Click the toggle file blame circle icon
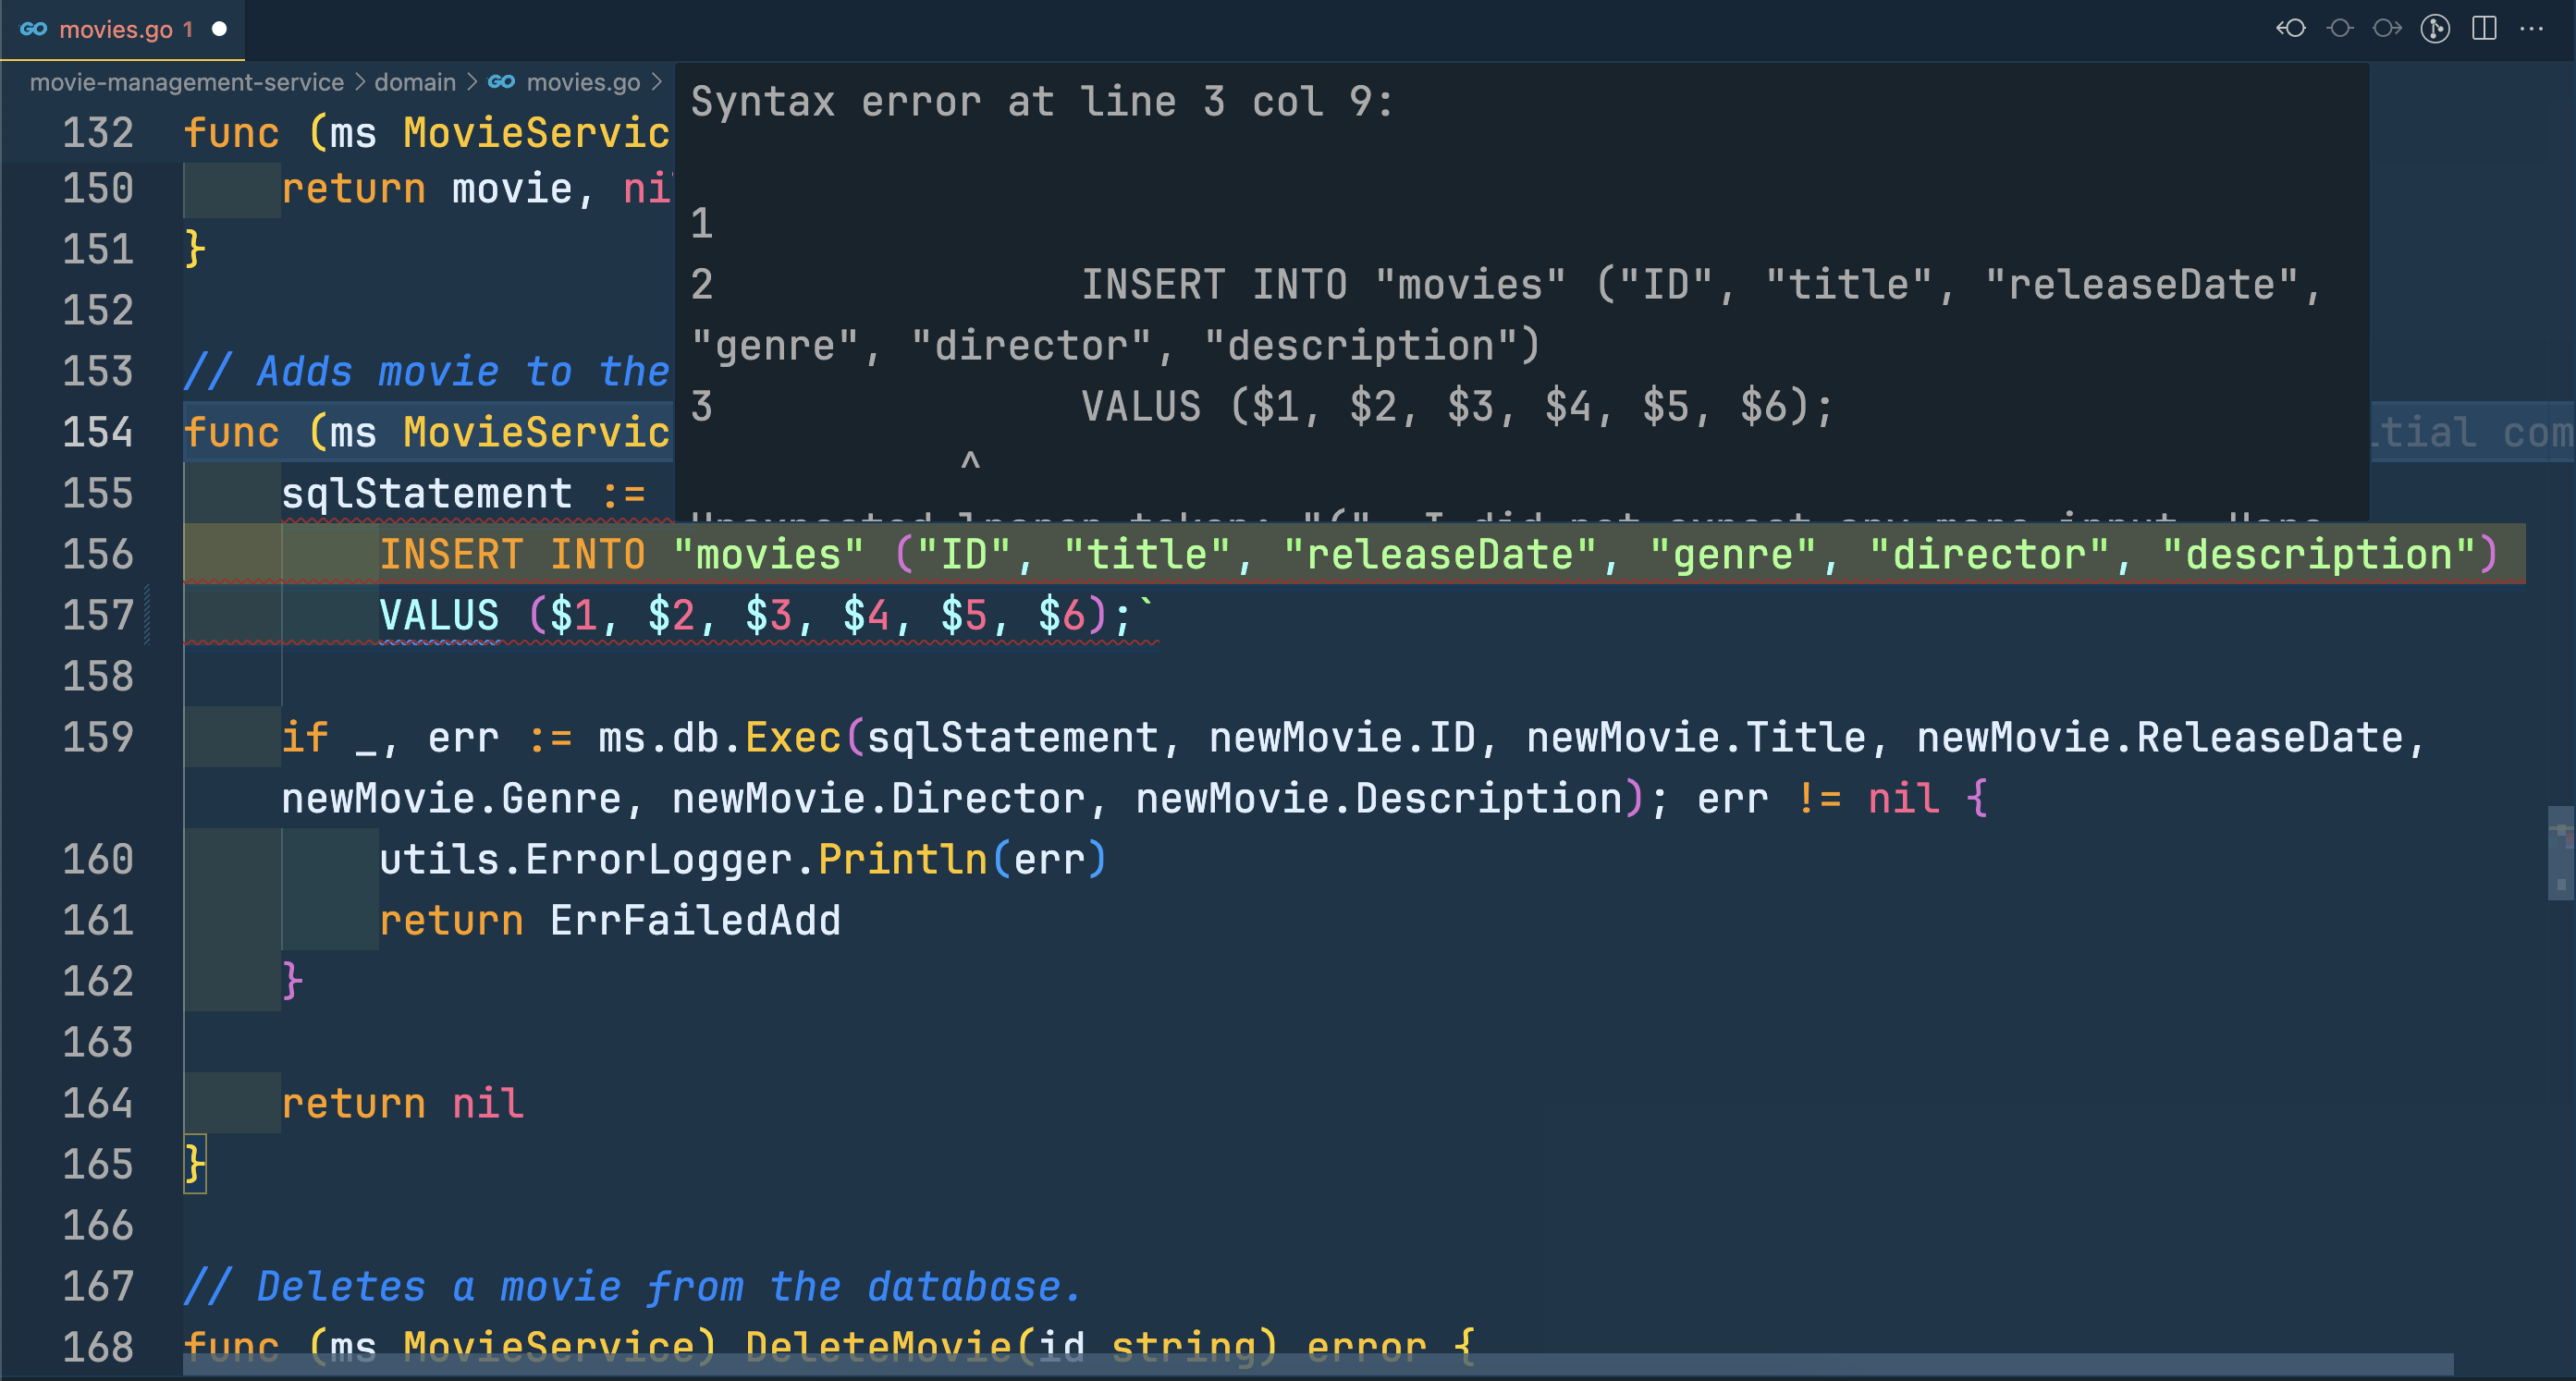The height and width of the screenshot is (1381, 2576). click(2339, 28)
